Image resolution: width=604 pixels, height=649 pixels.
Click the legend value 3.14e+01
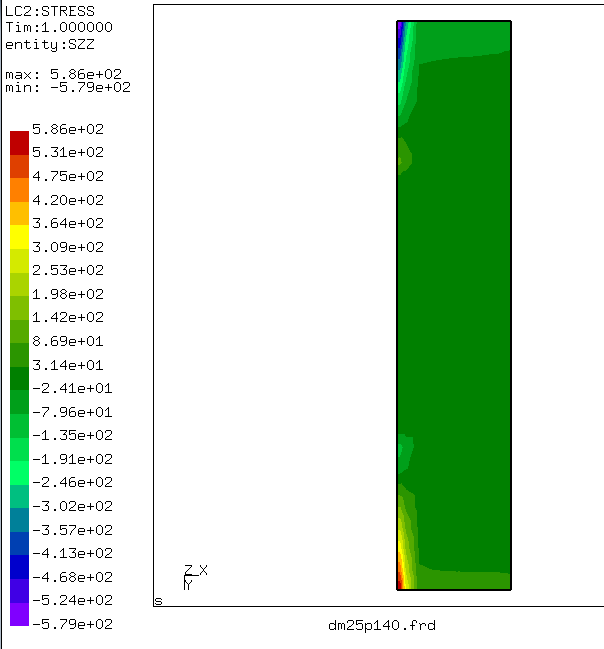pos(68,365)
